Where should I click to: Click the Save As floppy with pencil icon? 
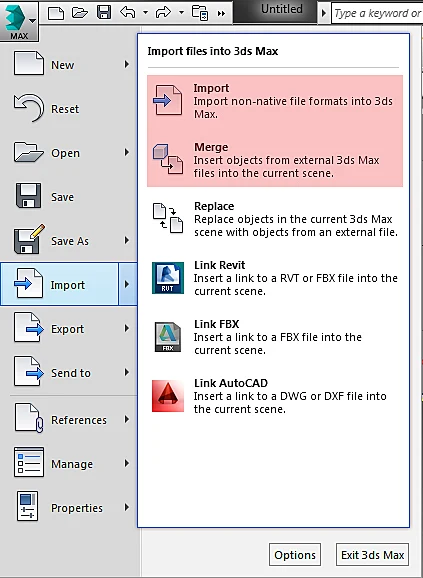click(29, 239)
